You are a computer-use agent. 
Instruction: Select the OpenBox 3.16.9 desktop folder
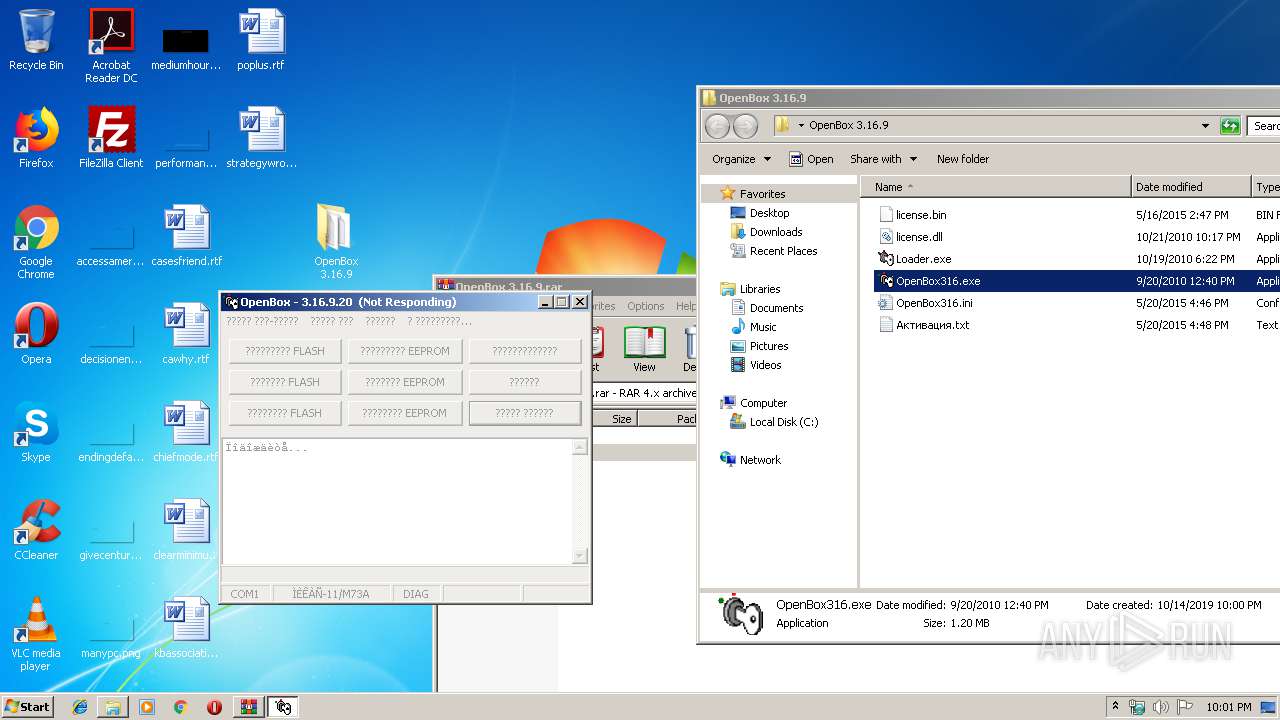coord(336,242)
